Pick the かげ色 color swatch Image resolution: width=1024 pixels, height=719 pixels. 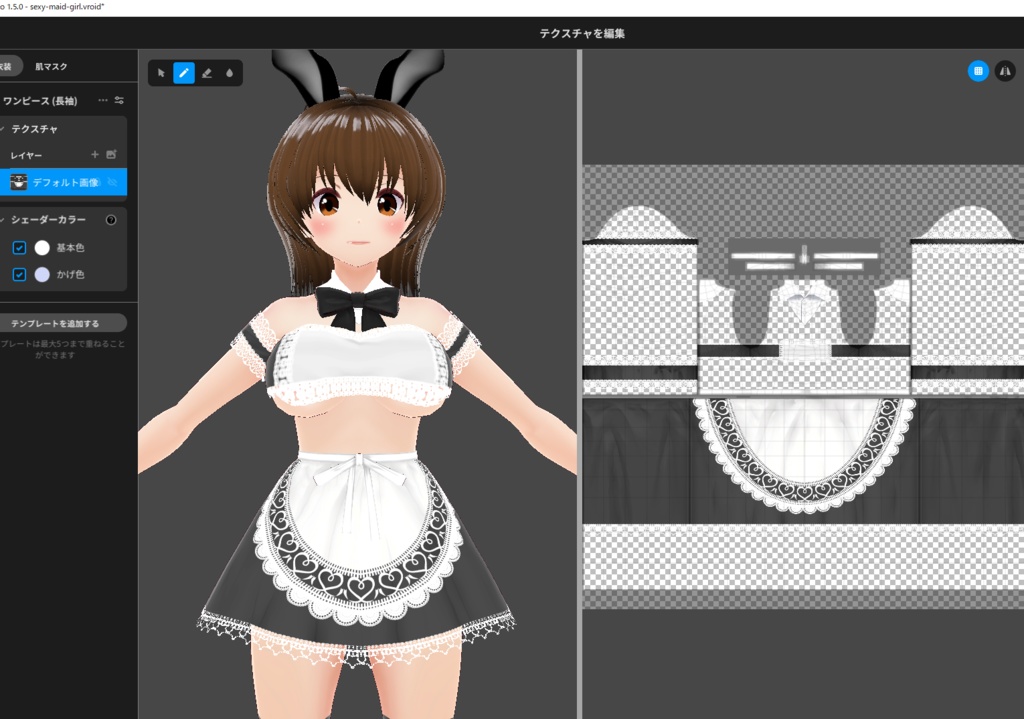(x=43, y=273)
